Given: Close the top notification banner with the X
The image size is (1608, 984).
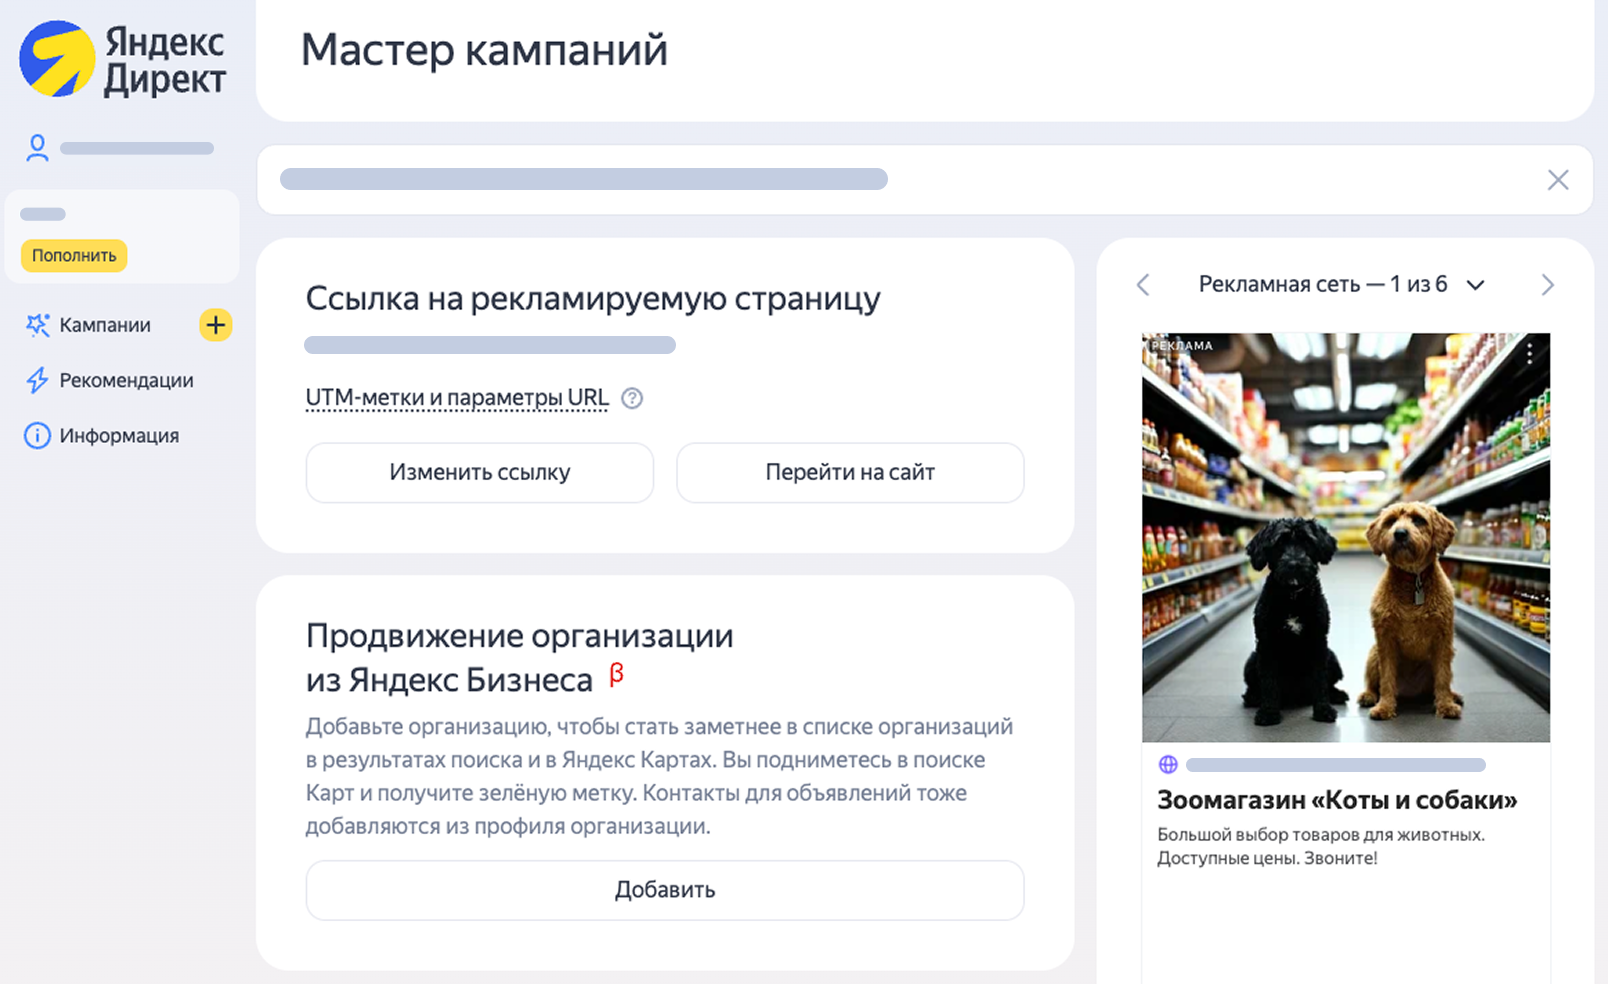Looking at the screenshot, I should [x=1557, y=180].
